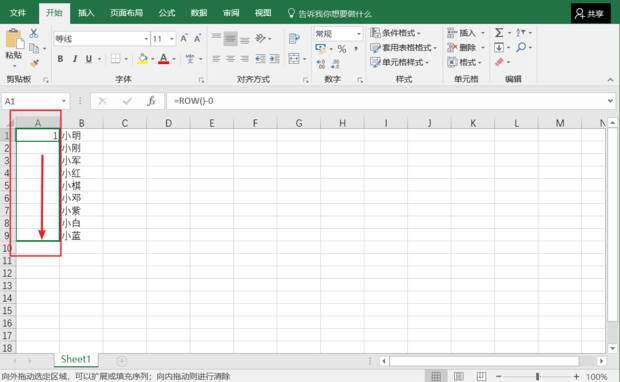Increase font size with larger A
This screenshot has height=382, width=620.
[184, 38]
